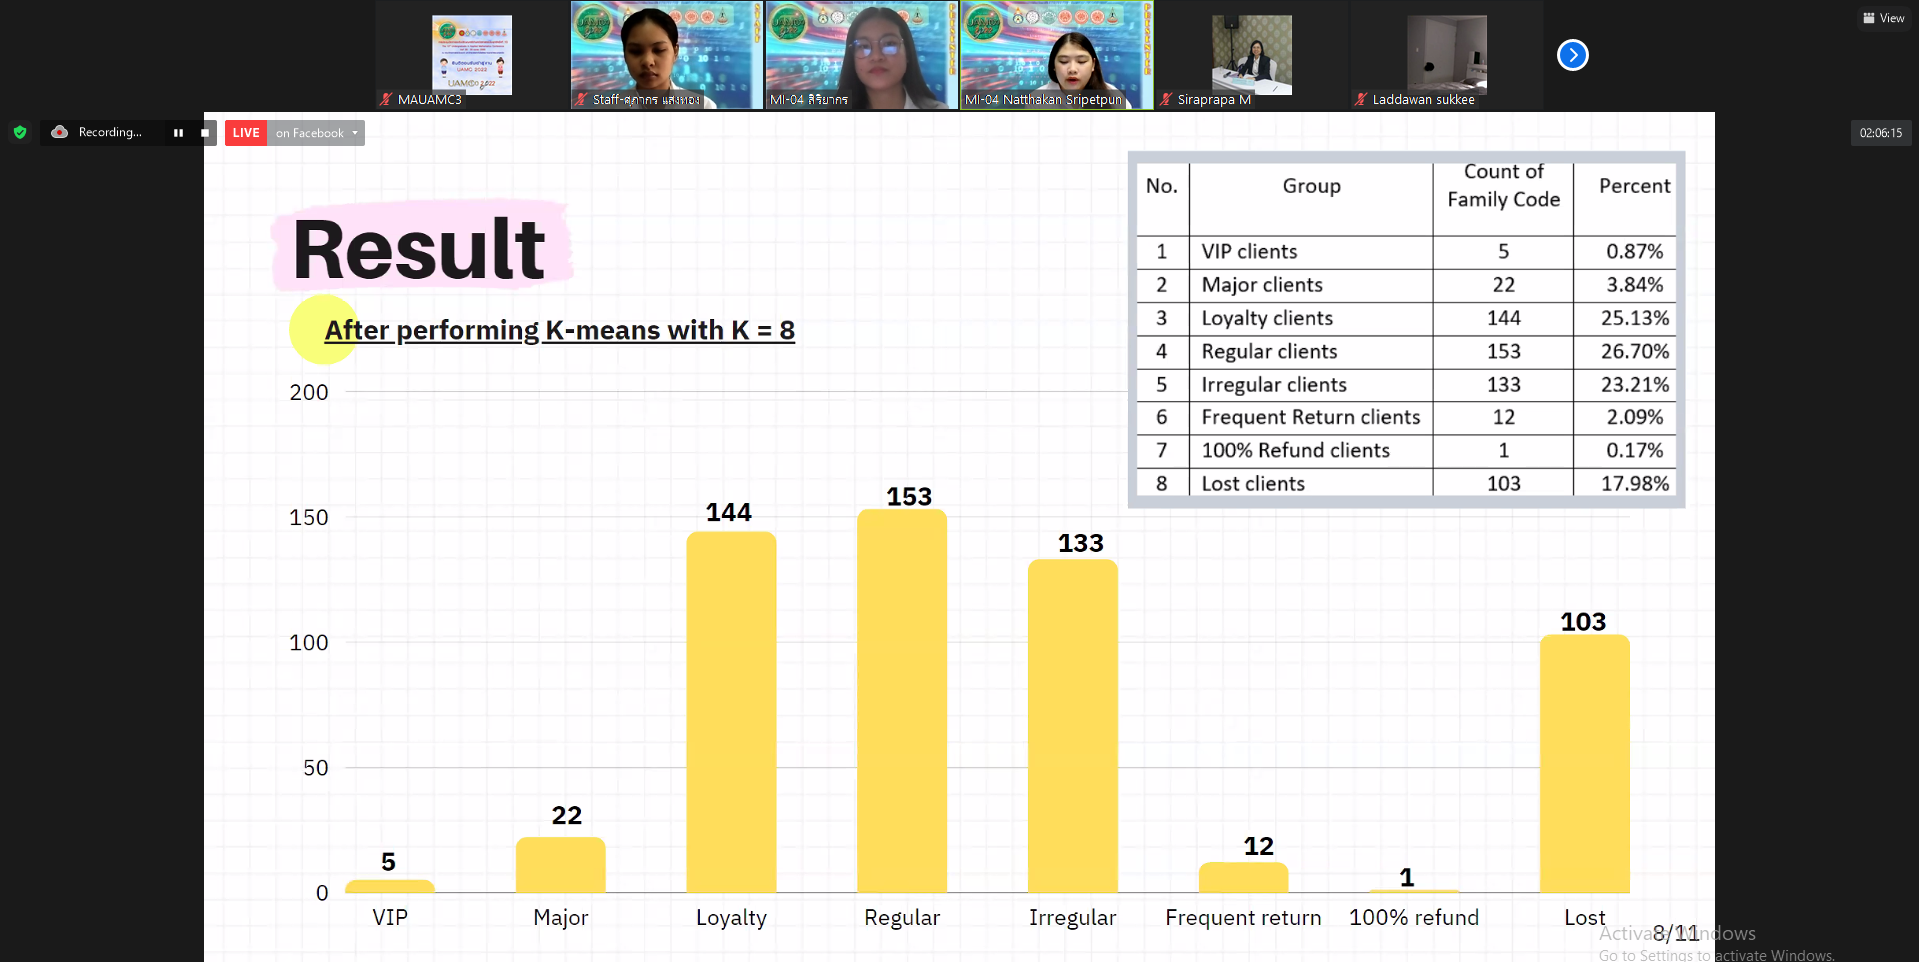Click the muted mic icon for Siraprapa M
The width and height of the screenshot is (1919, 962).
[x=1166, y=99]
